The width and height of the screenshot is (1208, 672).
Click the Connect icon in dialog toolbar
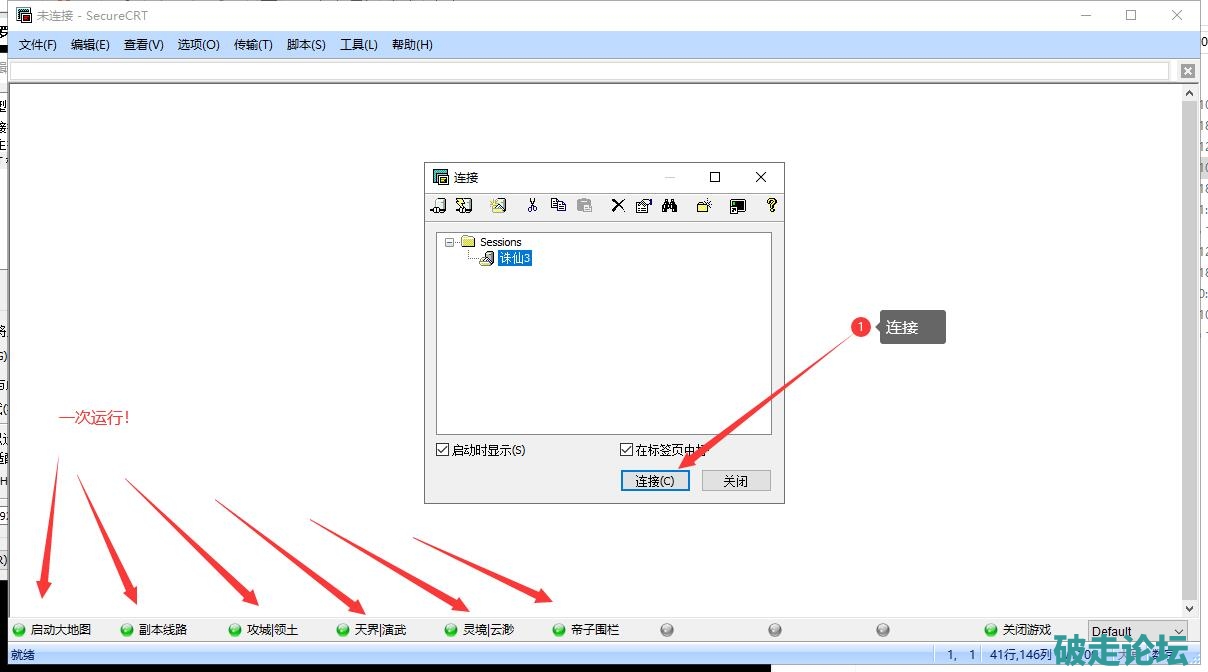pos(438,206)
